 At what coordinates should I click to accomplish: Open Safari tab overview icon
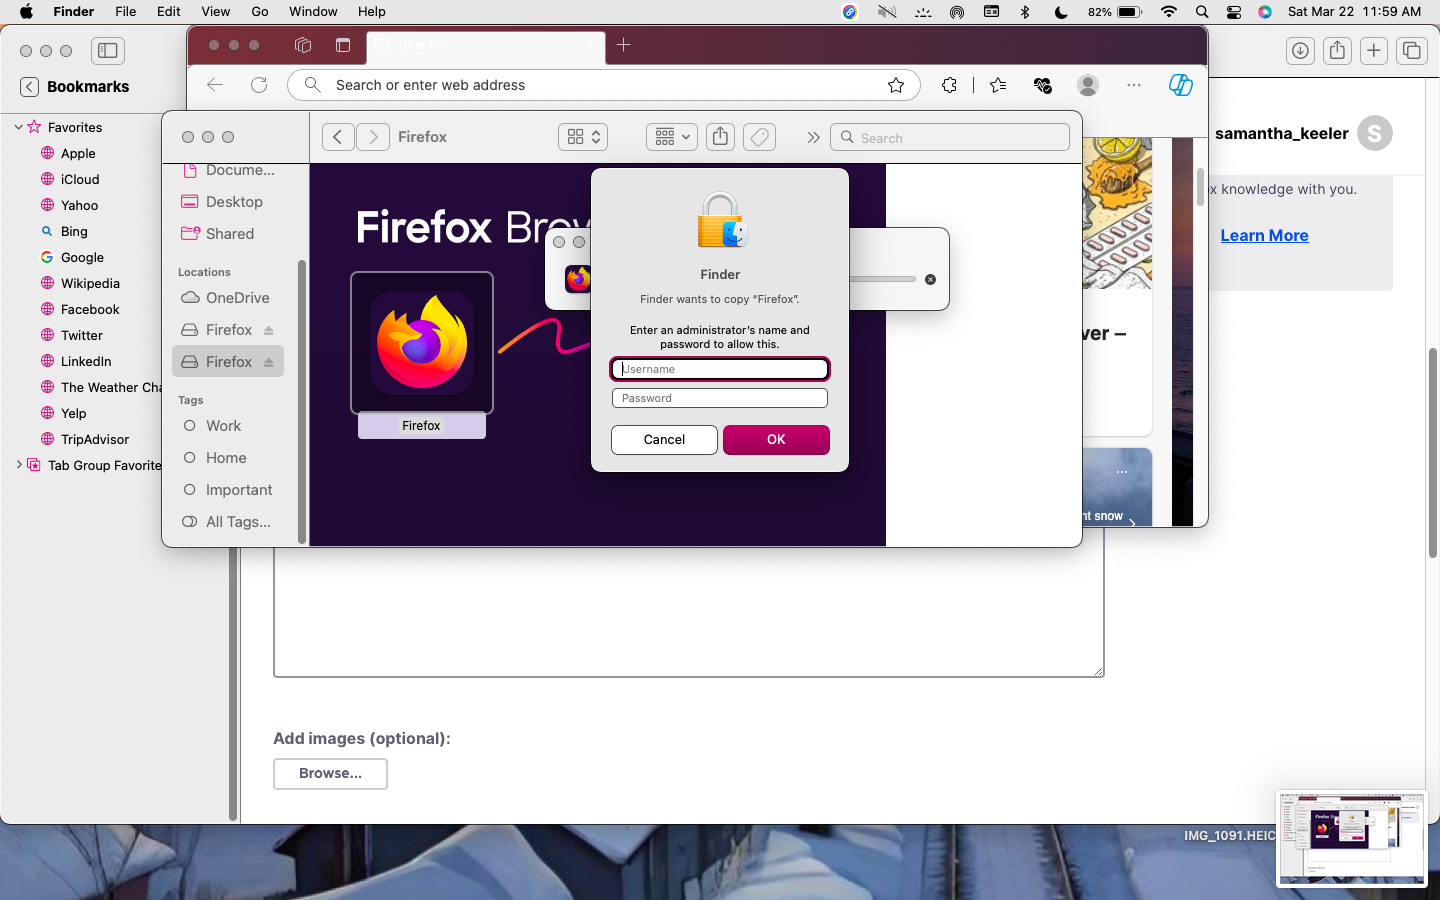coord(1412,50)
